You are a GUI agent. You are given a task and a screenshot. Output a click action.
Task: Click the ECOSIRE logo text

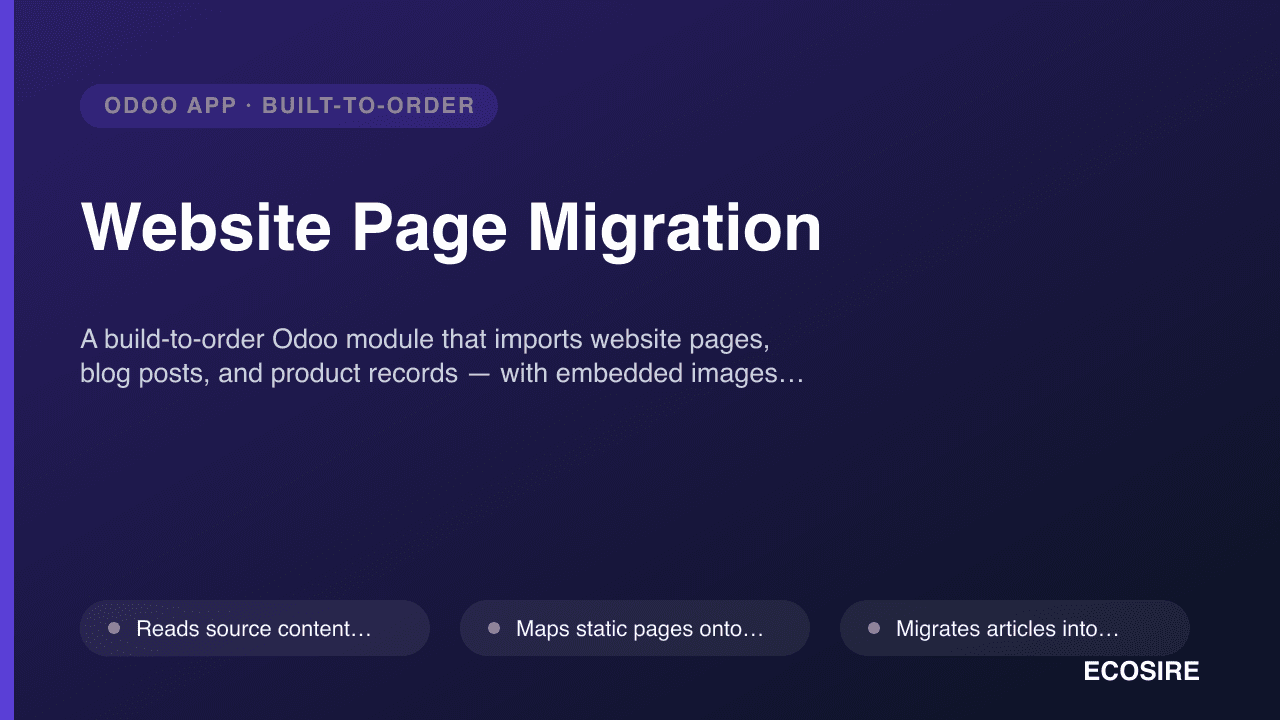click(x=1141, y=672)
